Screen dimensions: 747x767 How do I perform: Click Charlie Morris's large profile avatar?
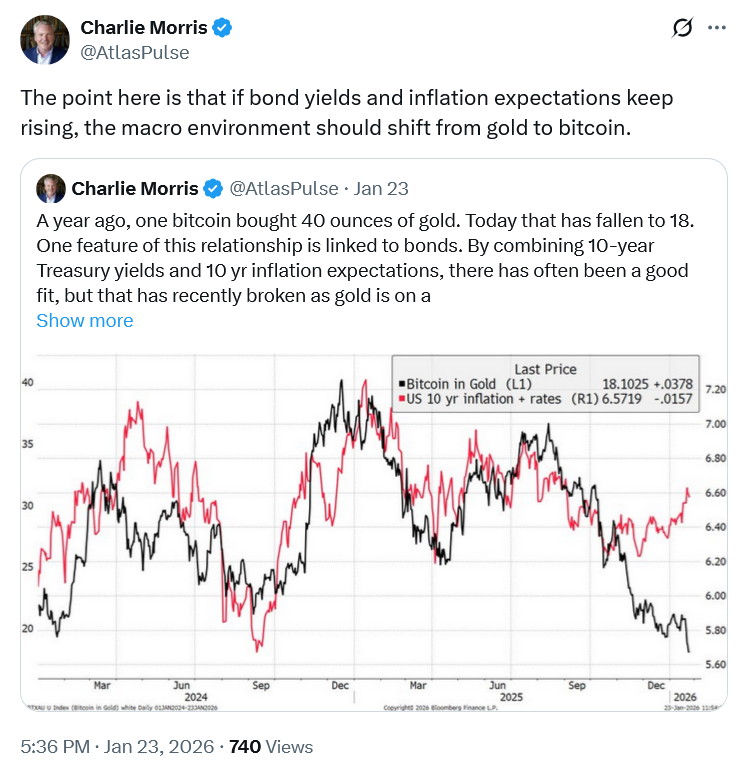point(45,40)
